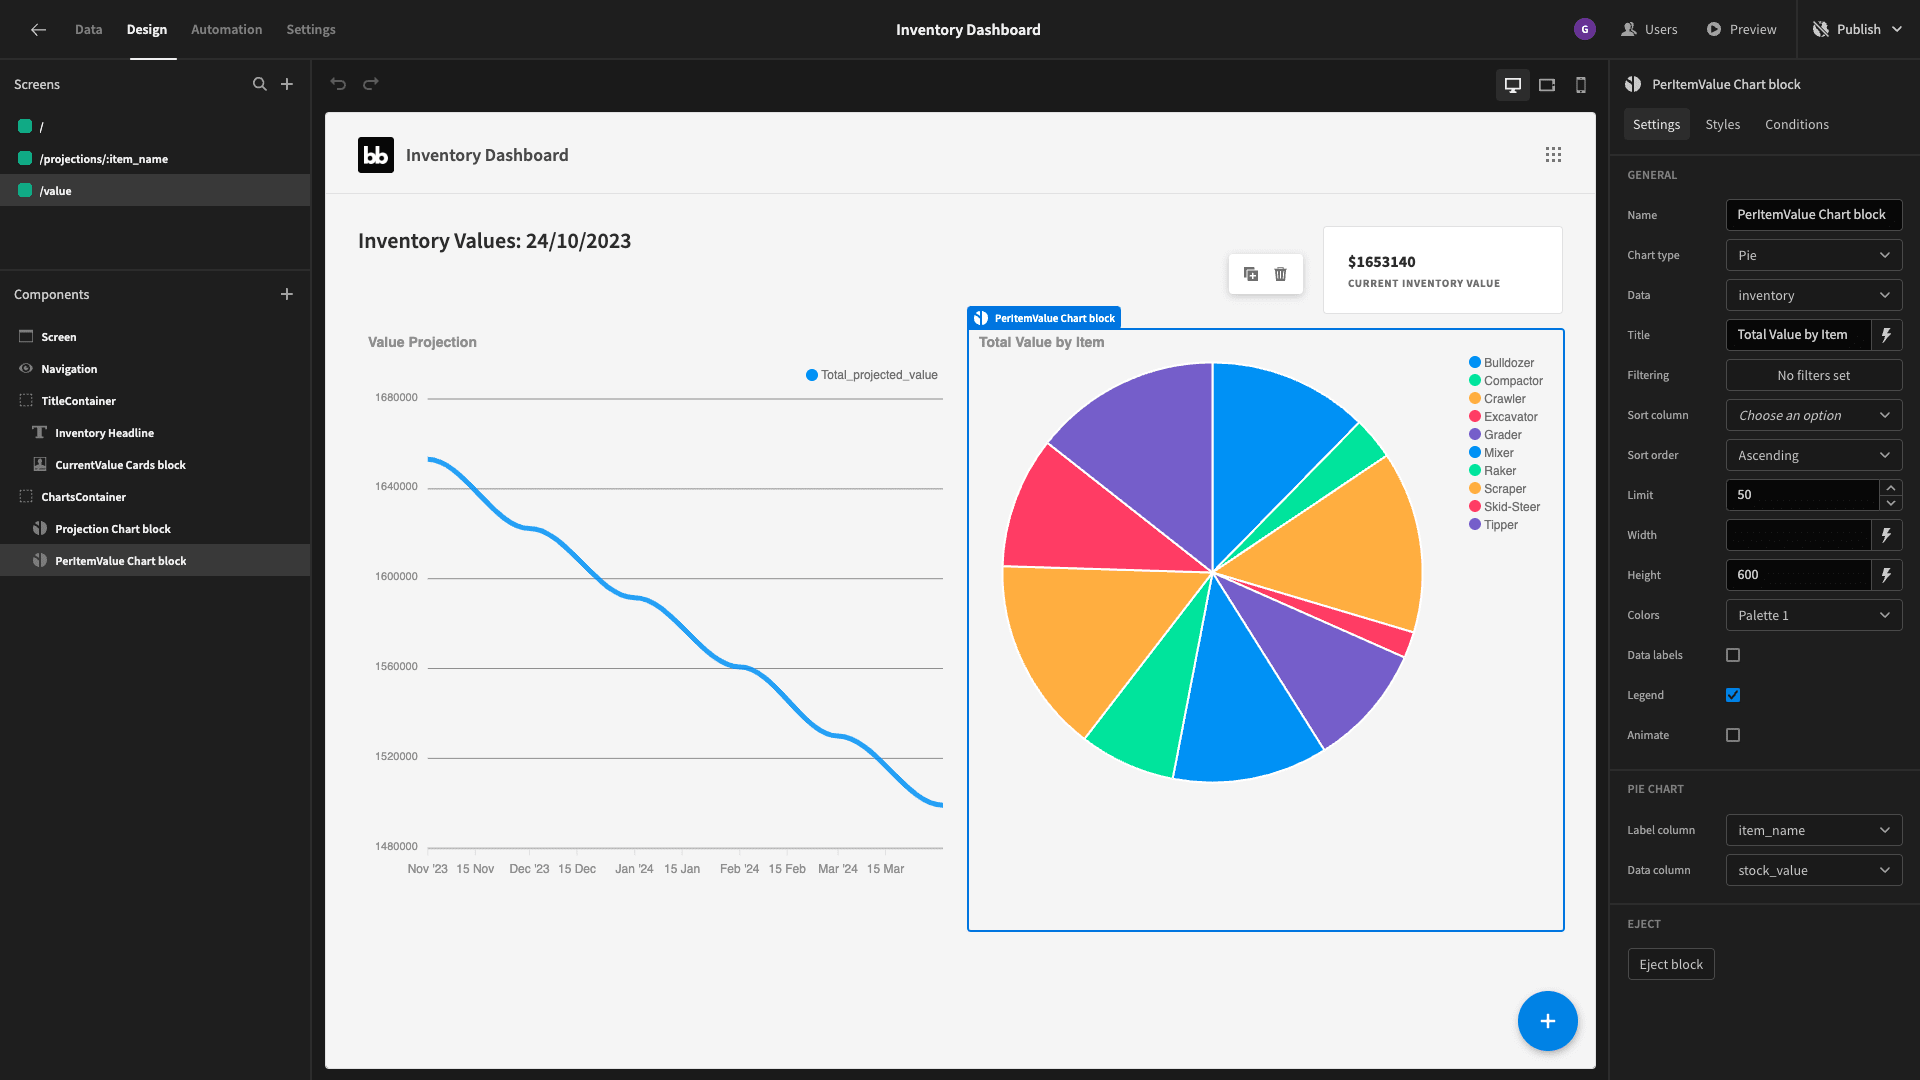Toggle Total_projected_value legend item
The width and height of the screenshot is (1920, 1080).
(872, 375)
